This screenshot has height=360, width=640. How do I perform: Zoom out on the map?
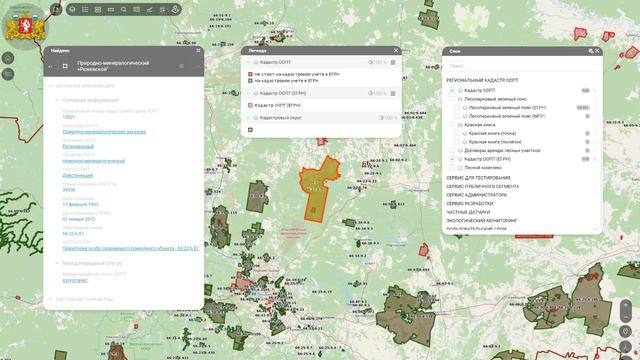coord(626,317)
